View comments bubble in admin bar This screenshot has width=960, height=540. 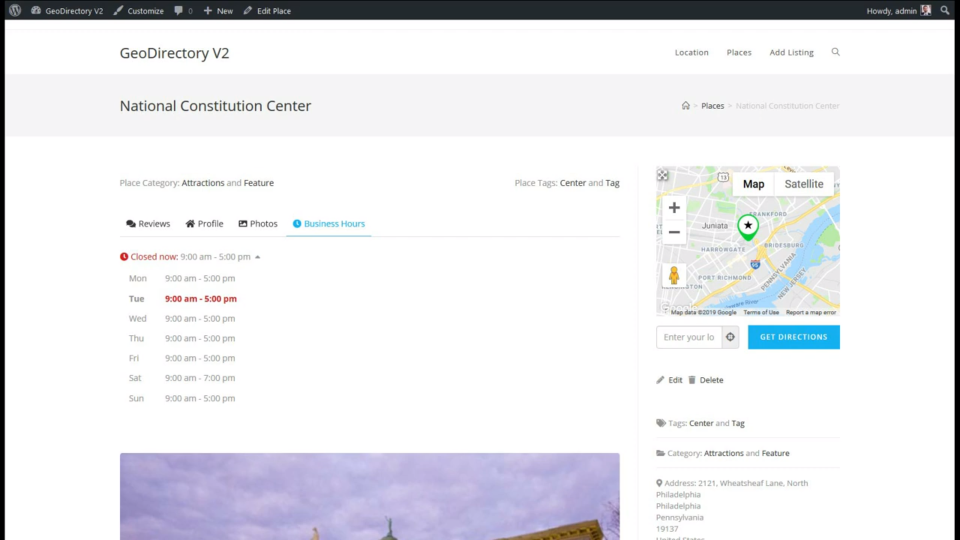point(183,10)
